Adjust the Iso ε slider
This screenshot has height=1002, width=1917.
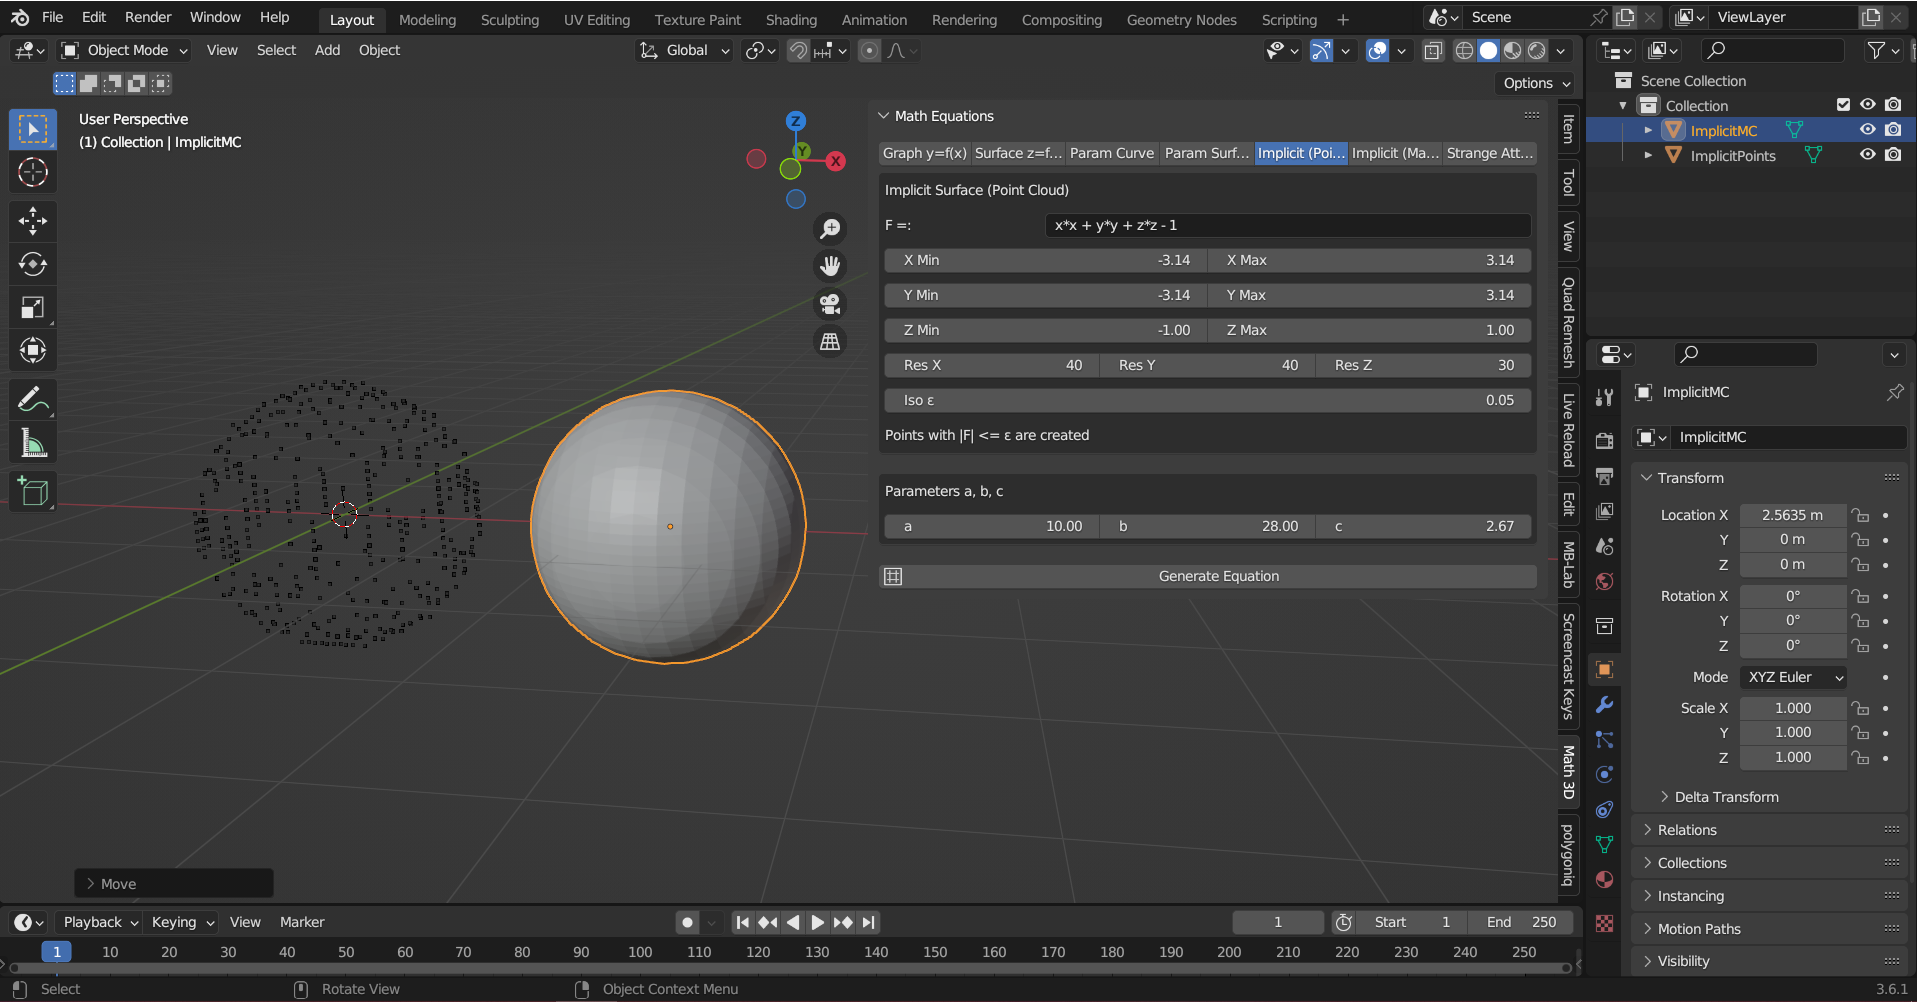click(x=1207, y=400)
